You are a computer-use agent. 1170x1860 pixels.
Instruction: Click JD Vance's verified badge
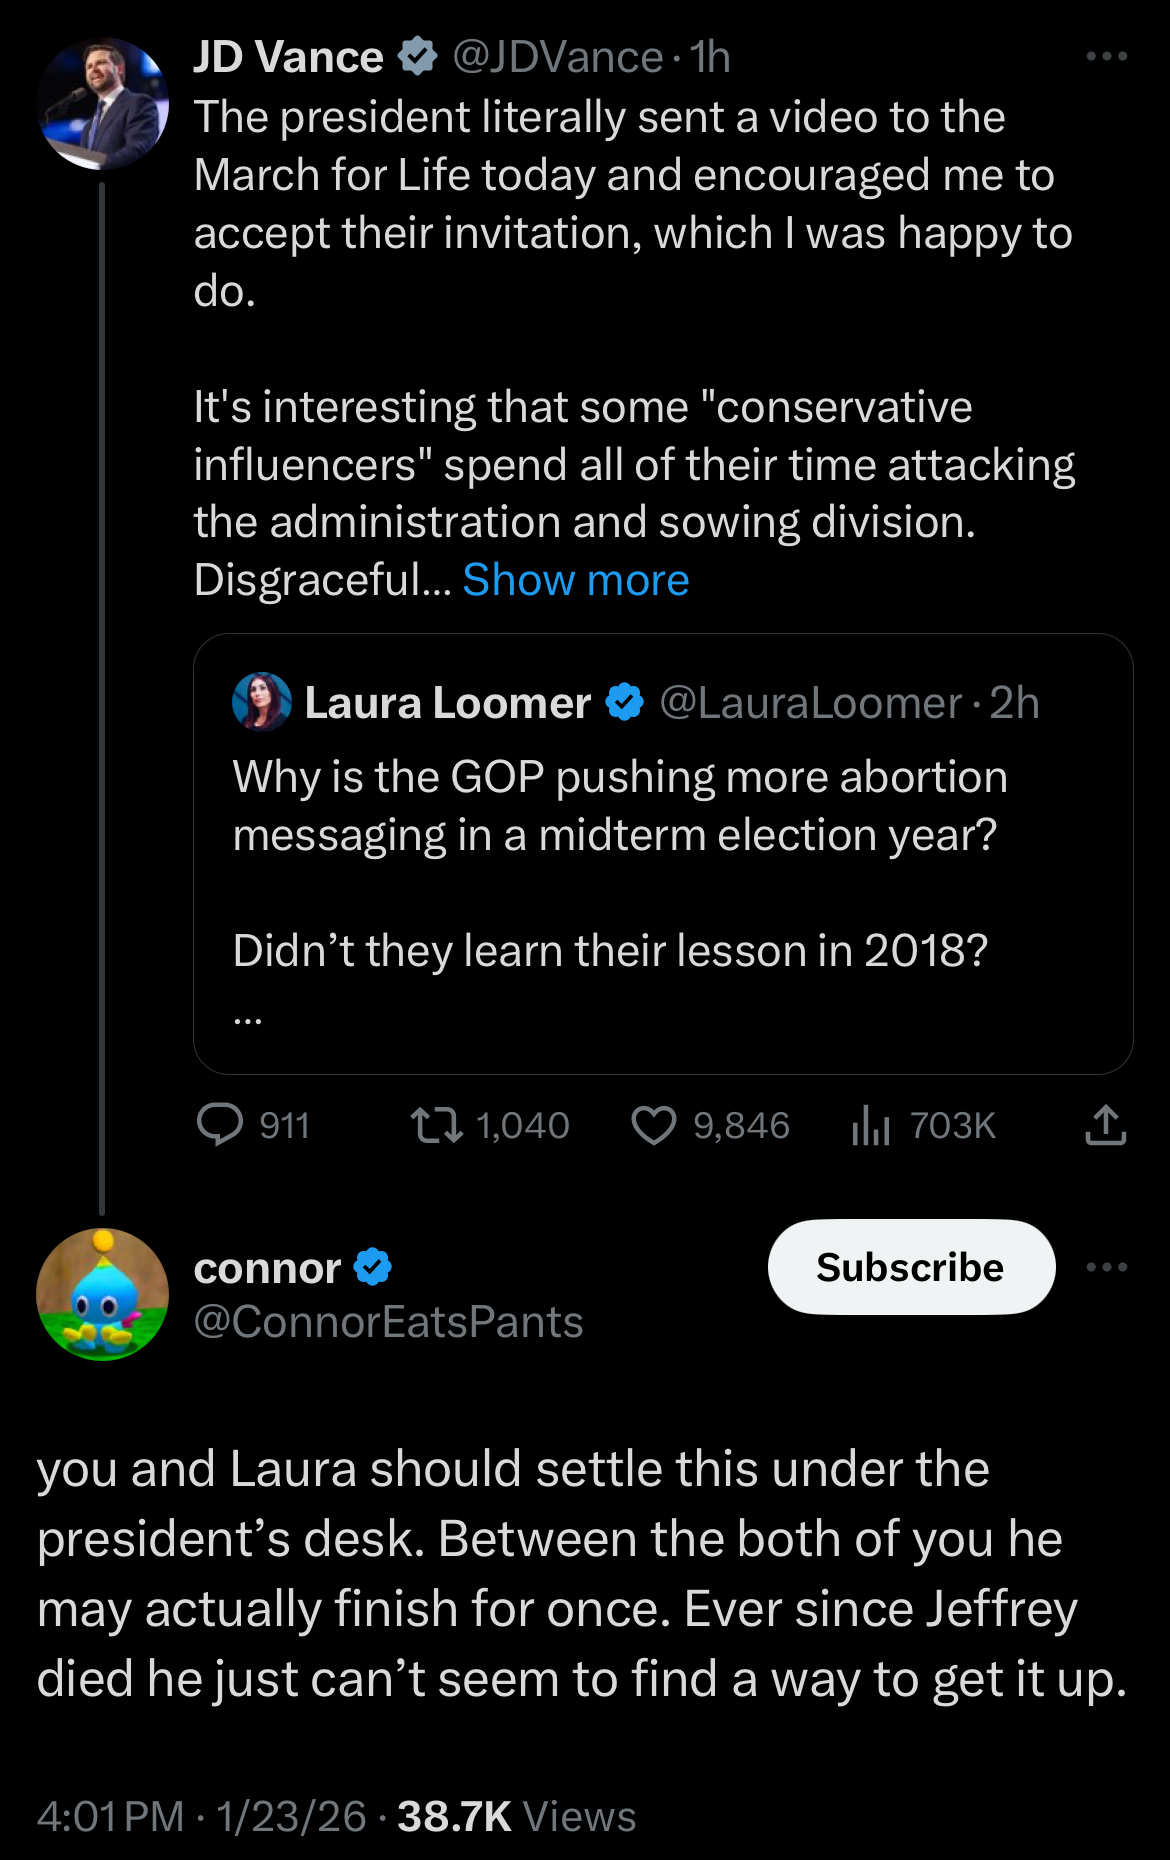pos(418,57)
